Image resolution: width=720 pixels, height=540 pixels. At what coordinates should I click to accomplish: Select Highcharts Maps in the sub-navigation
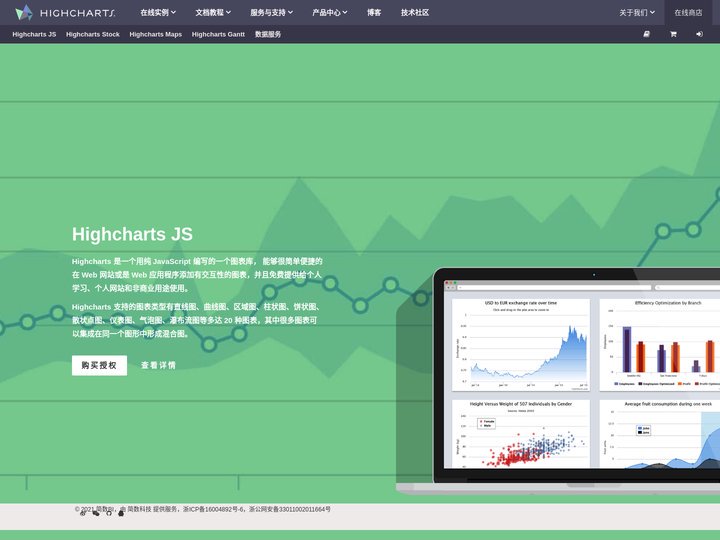[x=156, y=34]
